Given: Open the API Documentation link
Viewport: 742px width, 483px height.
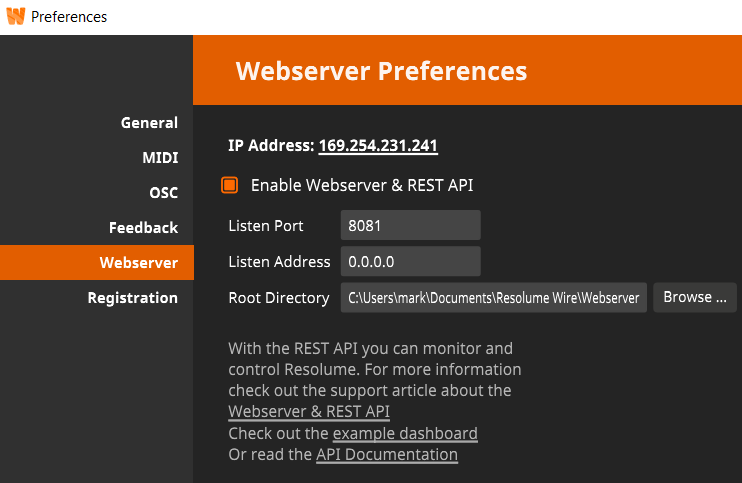Looking at the screenshot, I should pos(387,455).
